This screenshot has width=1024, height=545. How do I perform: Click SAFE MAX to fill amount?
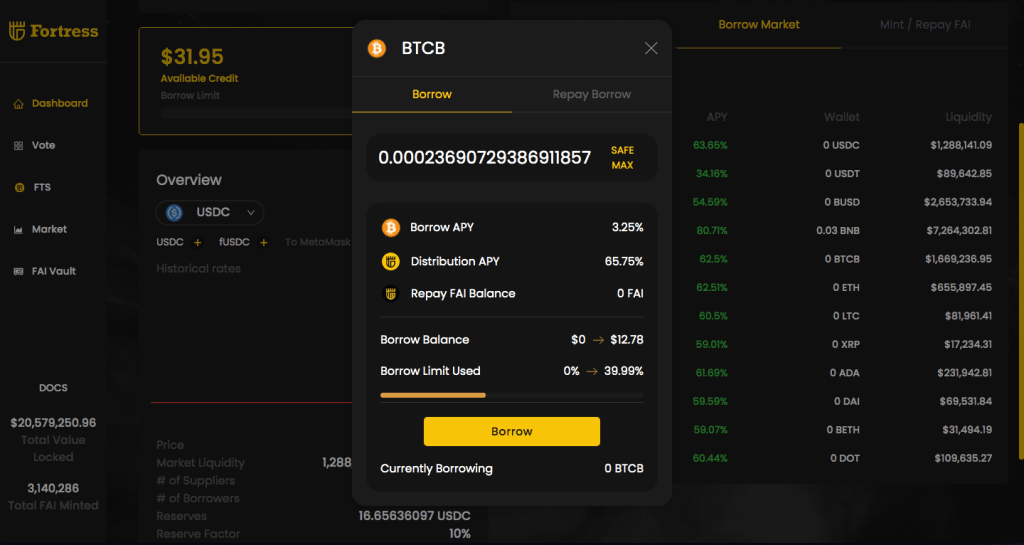(622, 158)
